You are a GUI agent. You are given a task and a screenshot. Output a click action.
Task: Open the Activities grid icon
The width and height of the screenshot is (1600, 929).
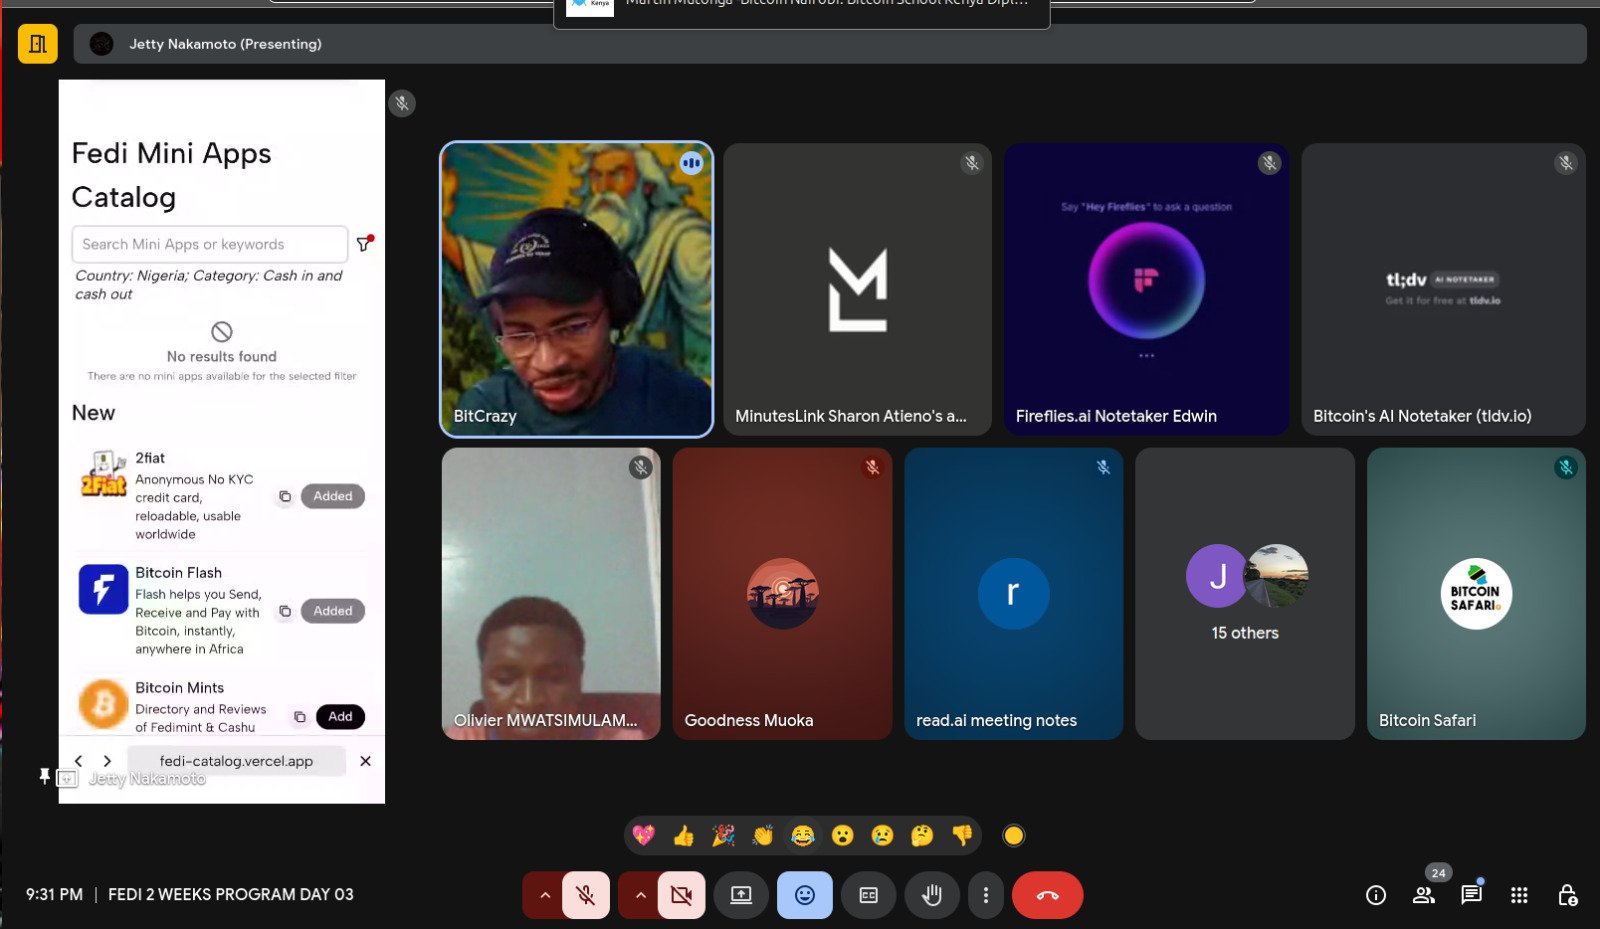pos(1519,895)
